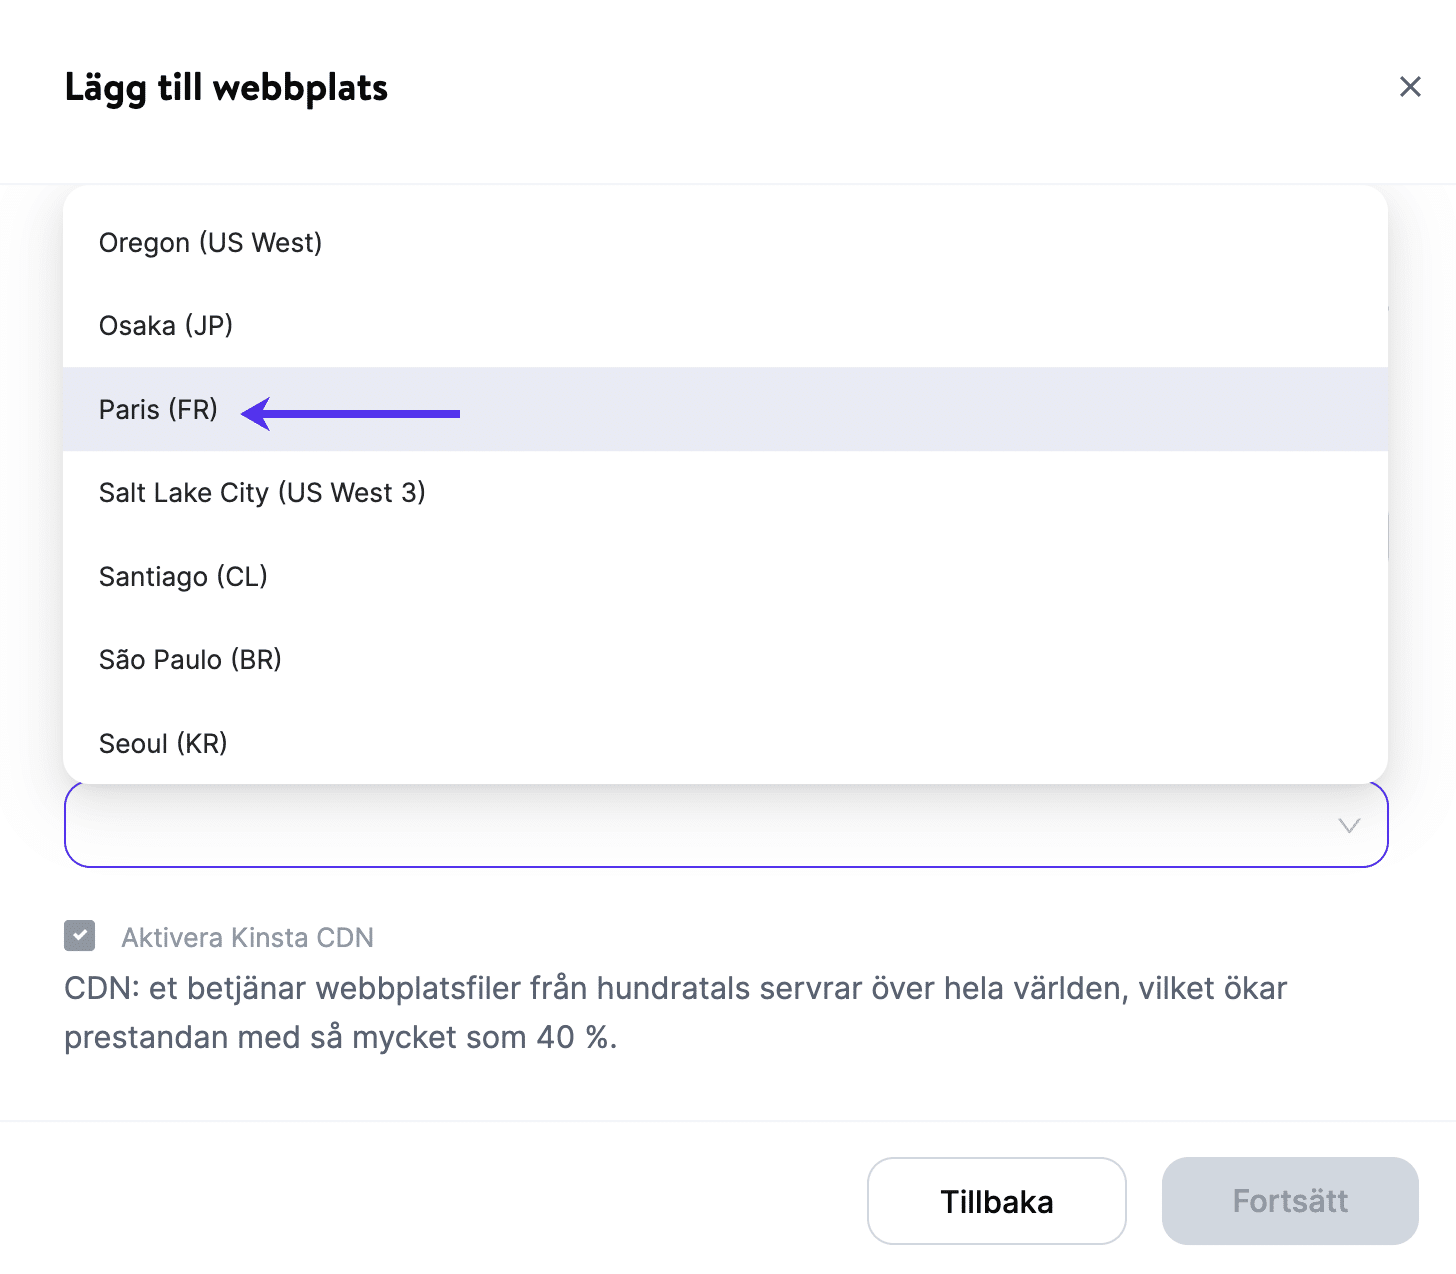The width and height of the screenshot is (1456, 1274).
Task: Pick Paris (FR) as the location
Action: 158,410
